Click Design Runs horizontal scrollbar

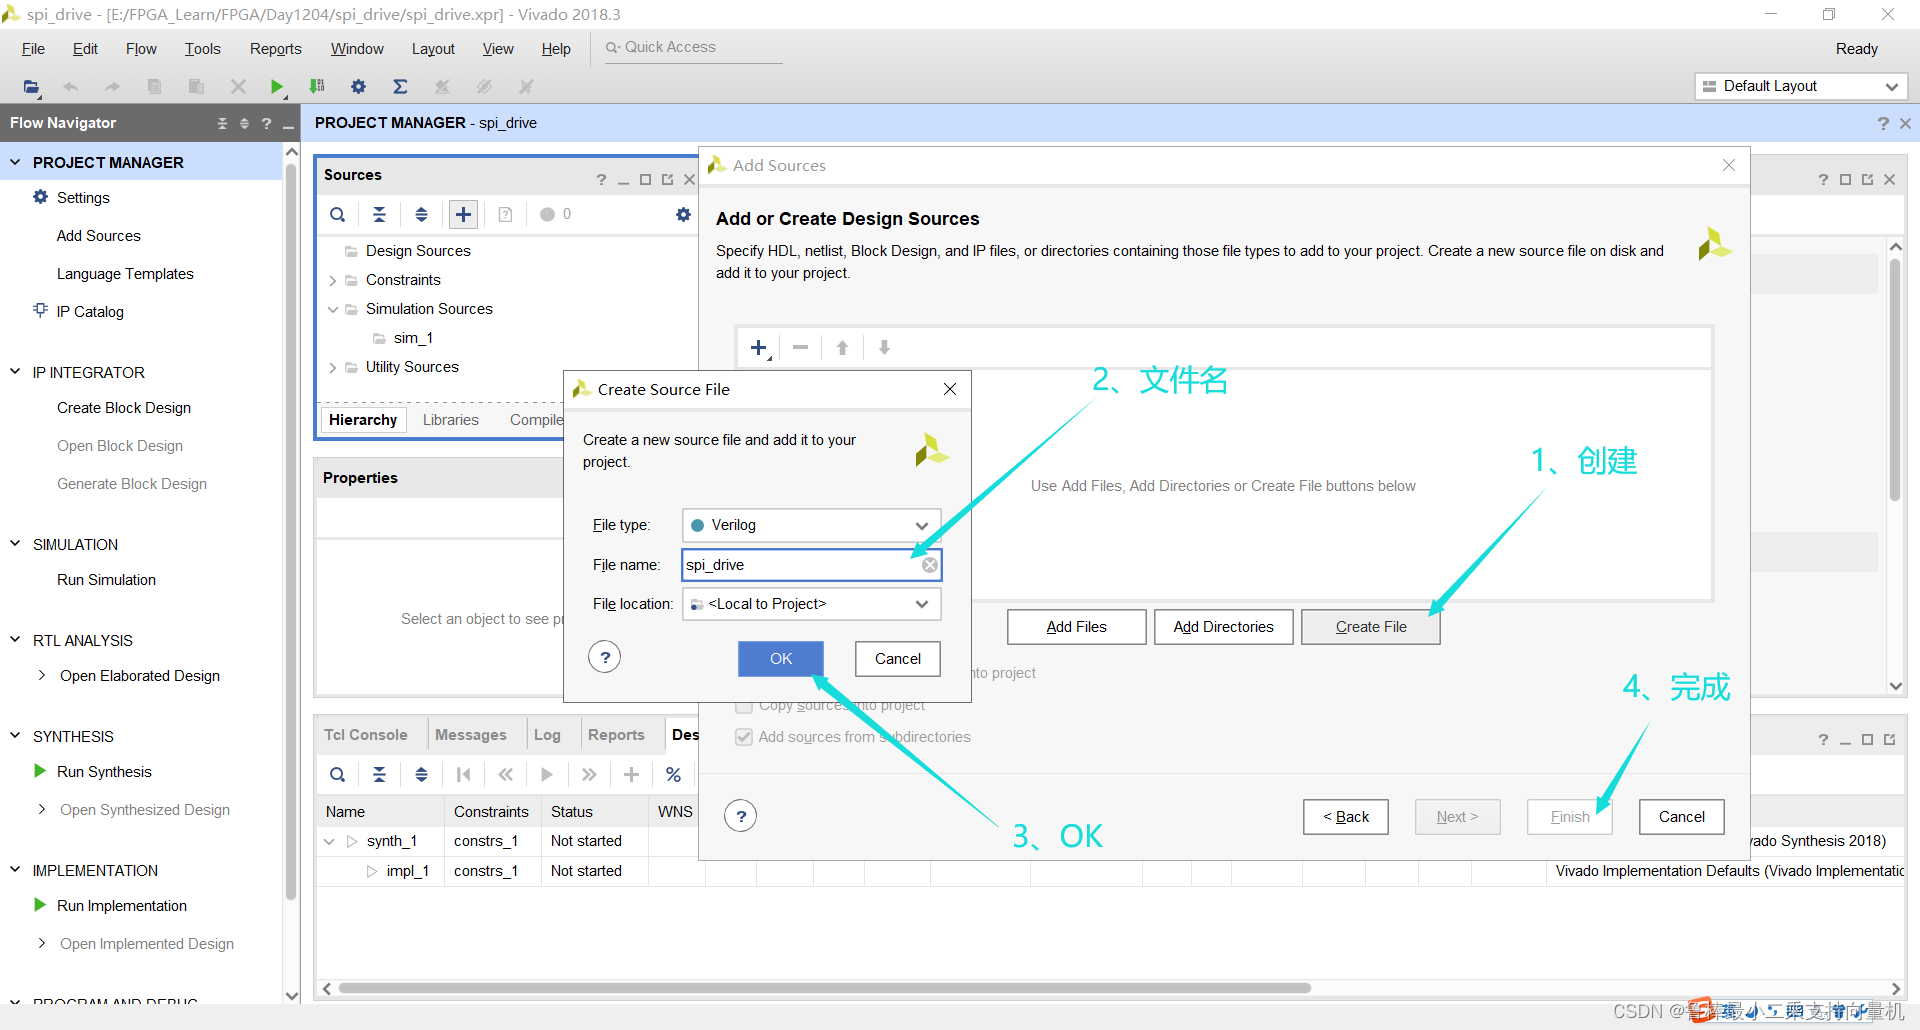pos(824,988)
